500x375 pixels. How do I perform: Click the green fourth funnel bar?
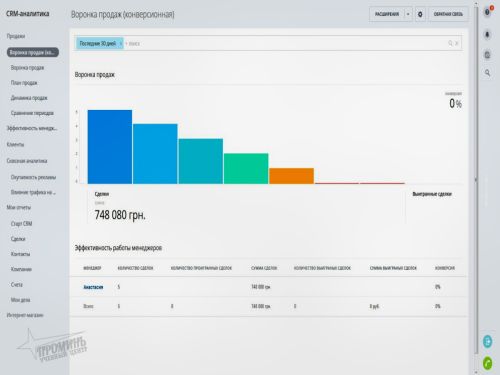point(246,168)
